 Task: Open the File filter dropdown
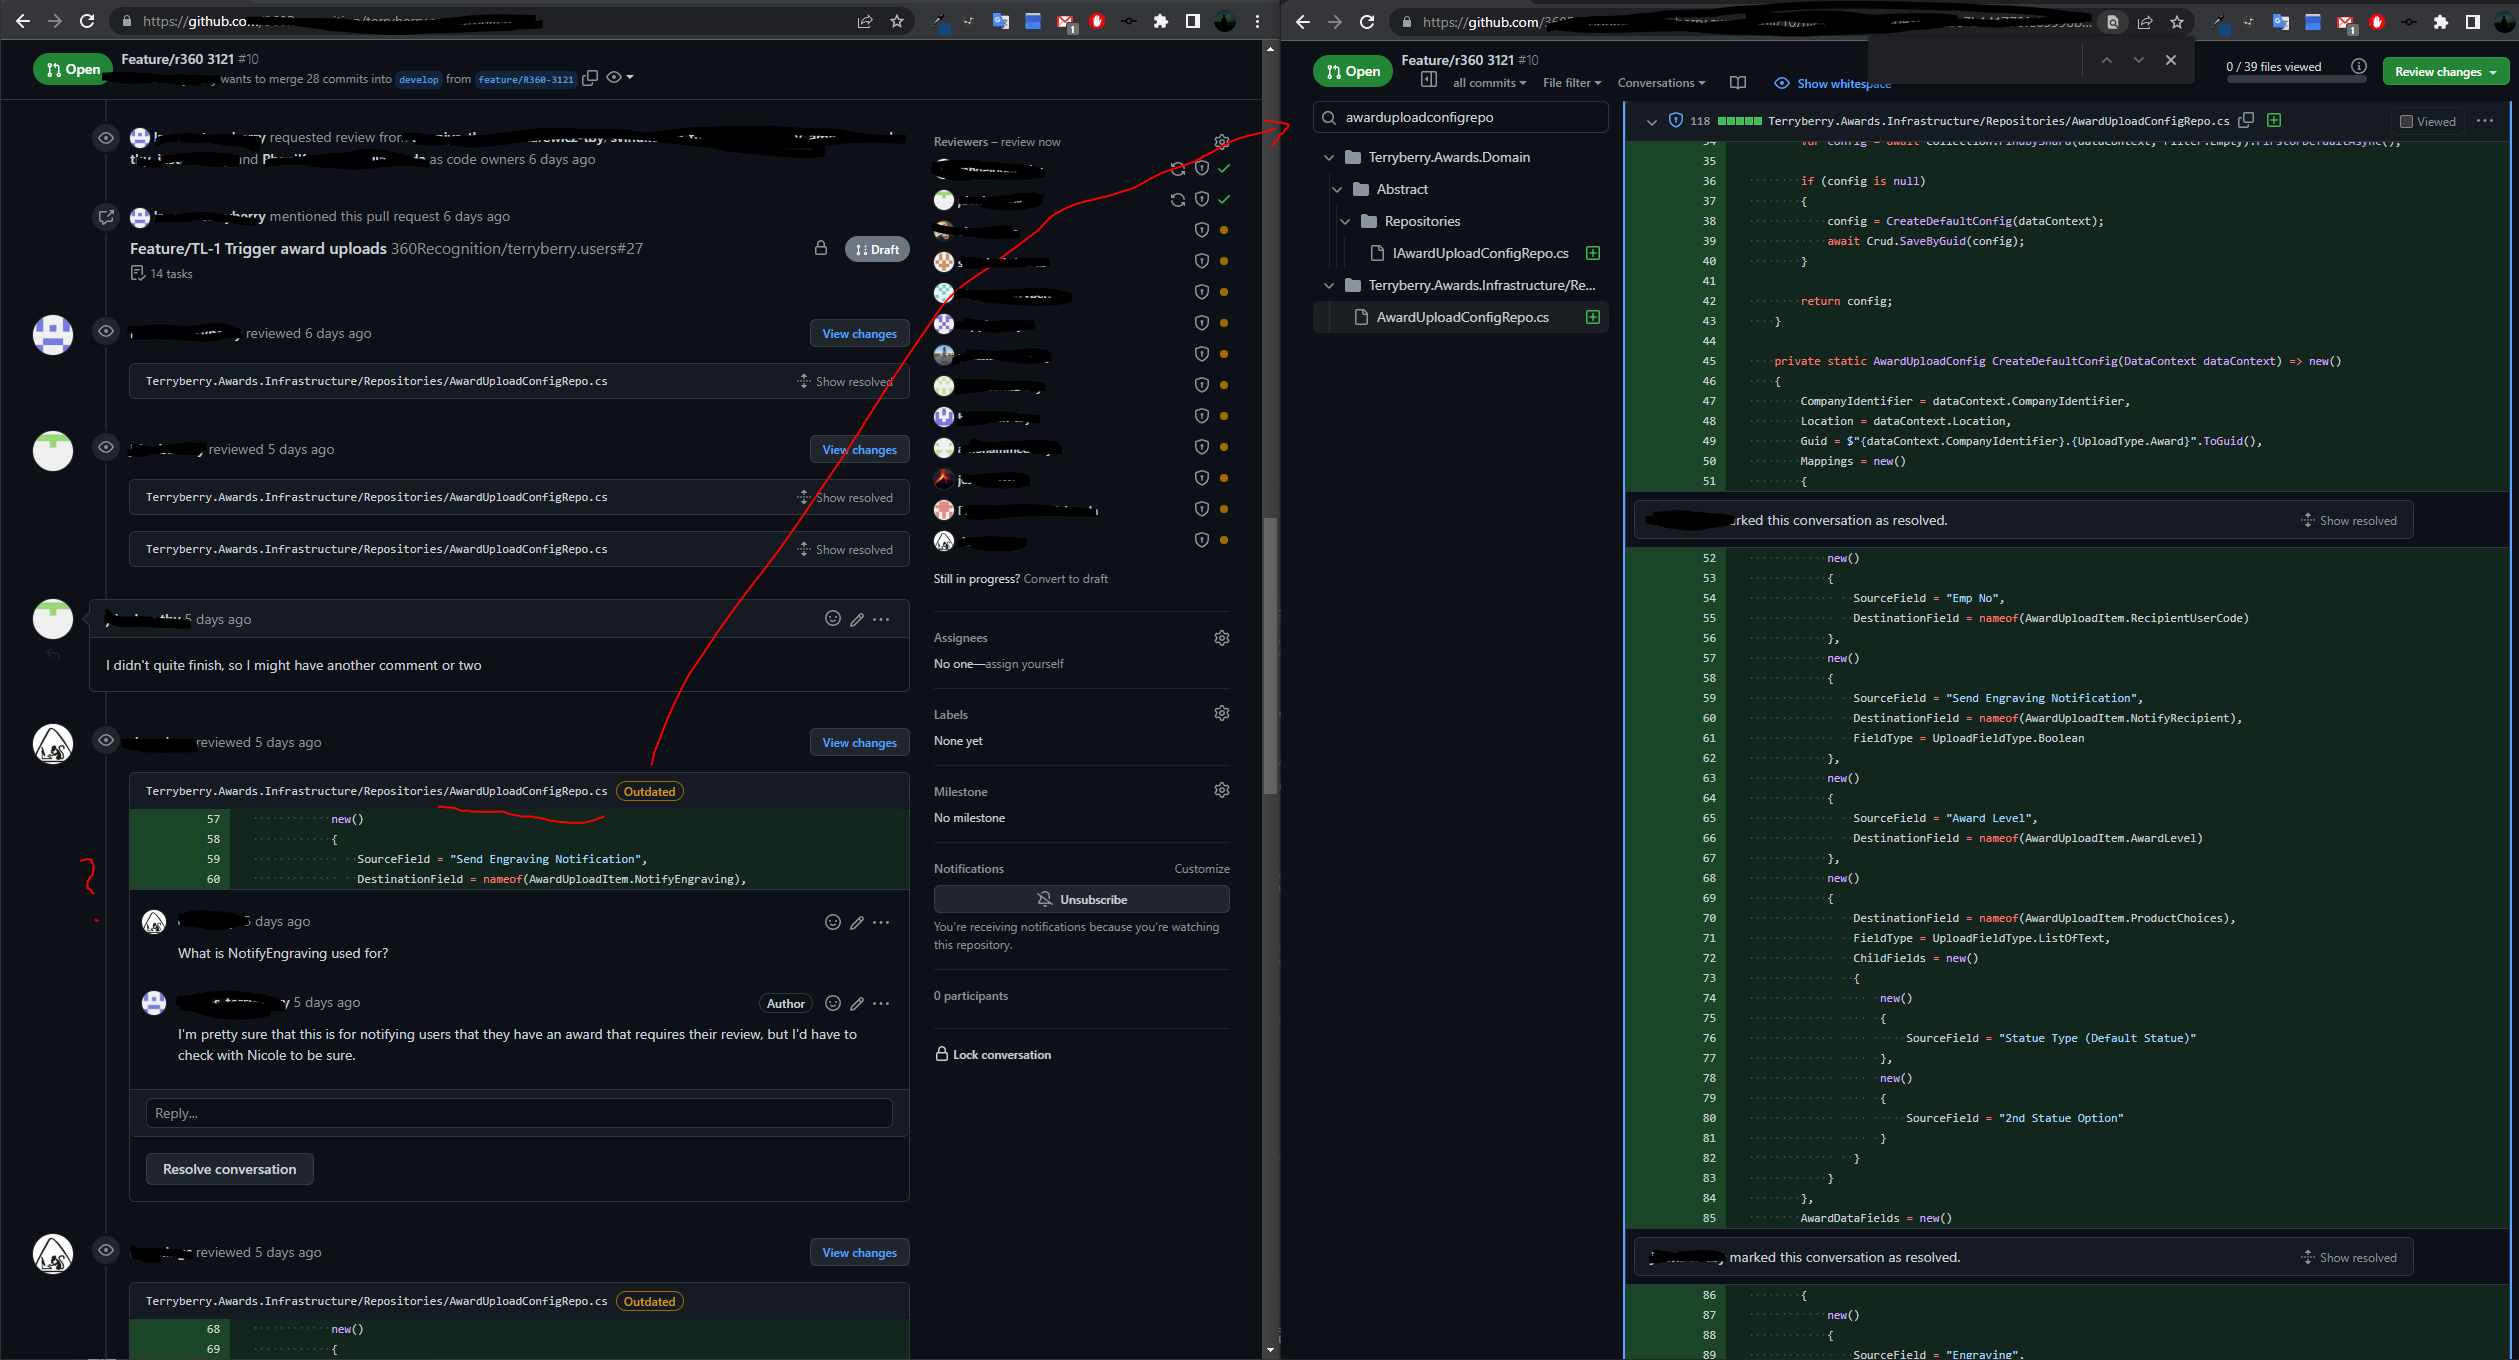[x=1572, y=83]
